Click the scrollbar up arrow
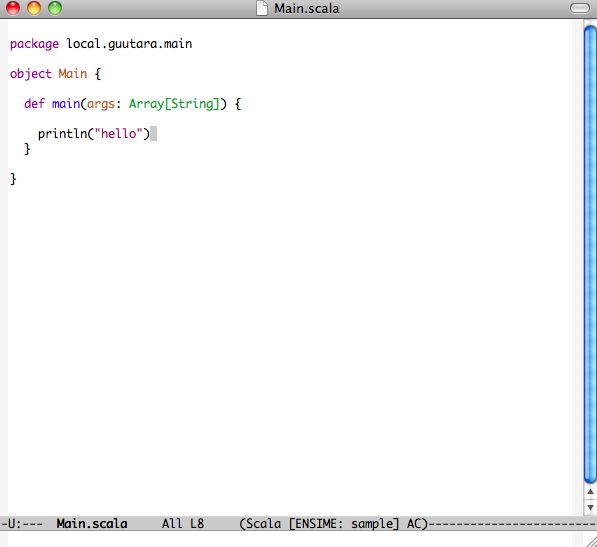Screen dimensions: 597x547 tap(590, 492)
